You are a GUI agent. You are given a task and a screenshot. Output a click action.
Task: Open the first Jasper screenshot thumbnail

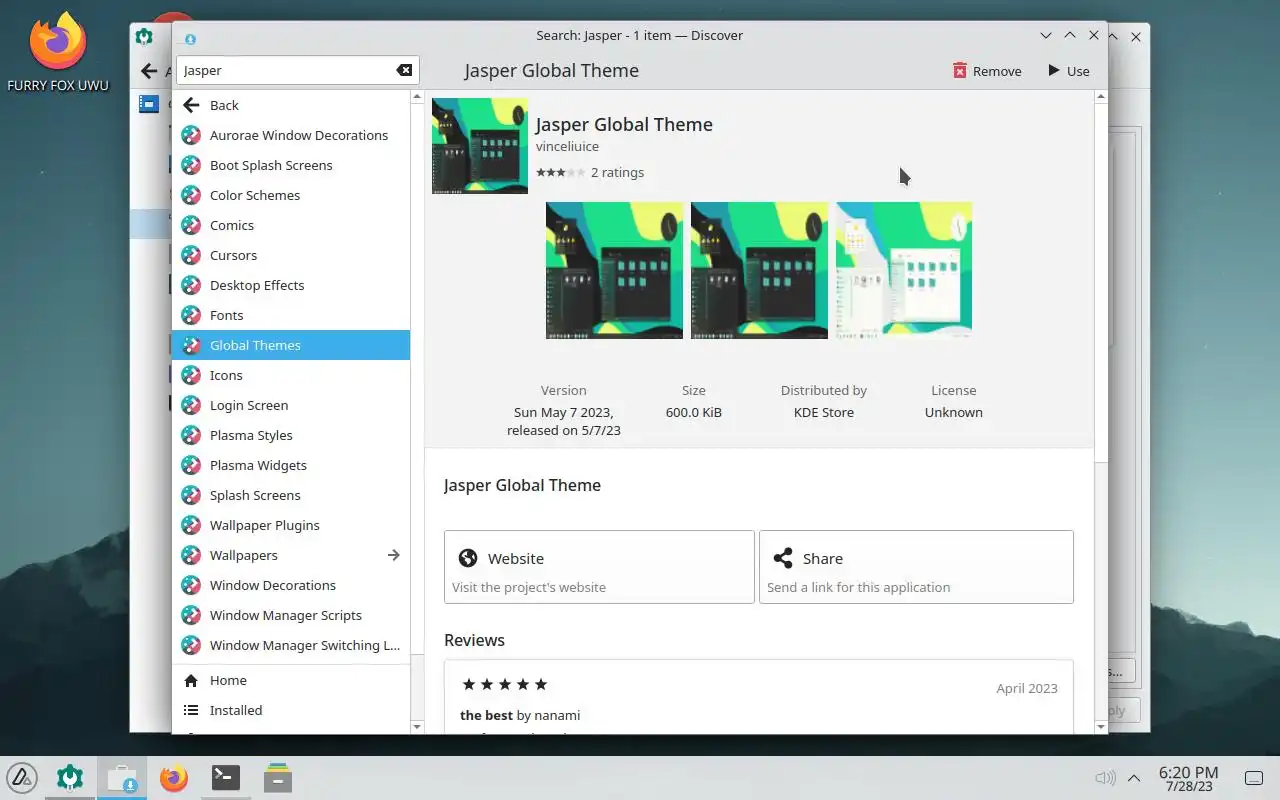614,270
